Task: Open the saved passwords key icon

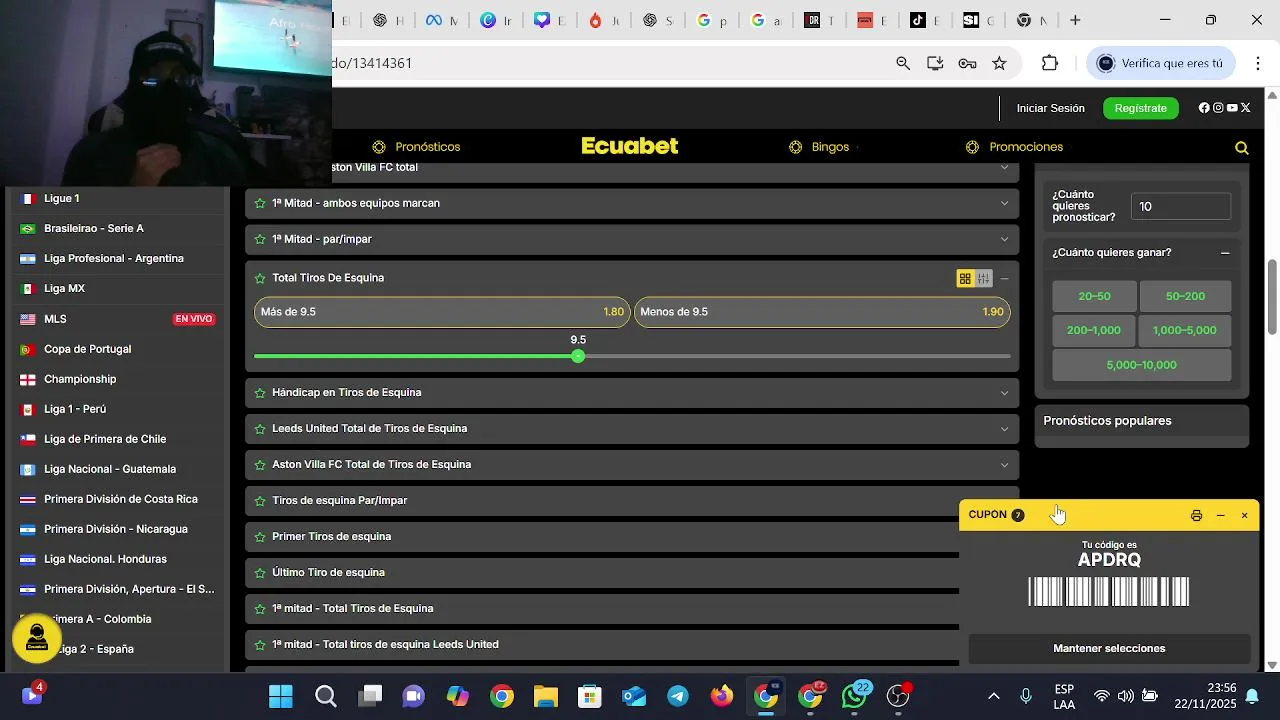Action: [x=967, y=63]
